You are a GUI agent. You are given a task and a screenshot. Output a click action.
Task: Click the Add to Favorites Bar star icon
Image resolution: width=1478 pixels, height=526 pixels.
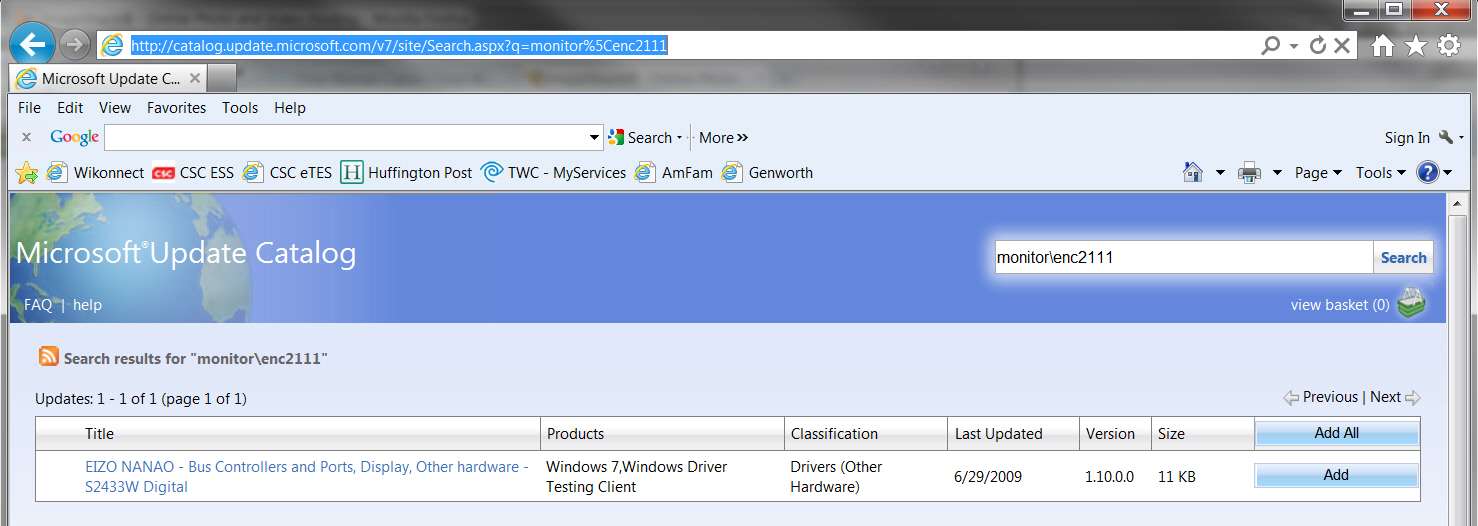[27, 173]
